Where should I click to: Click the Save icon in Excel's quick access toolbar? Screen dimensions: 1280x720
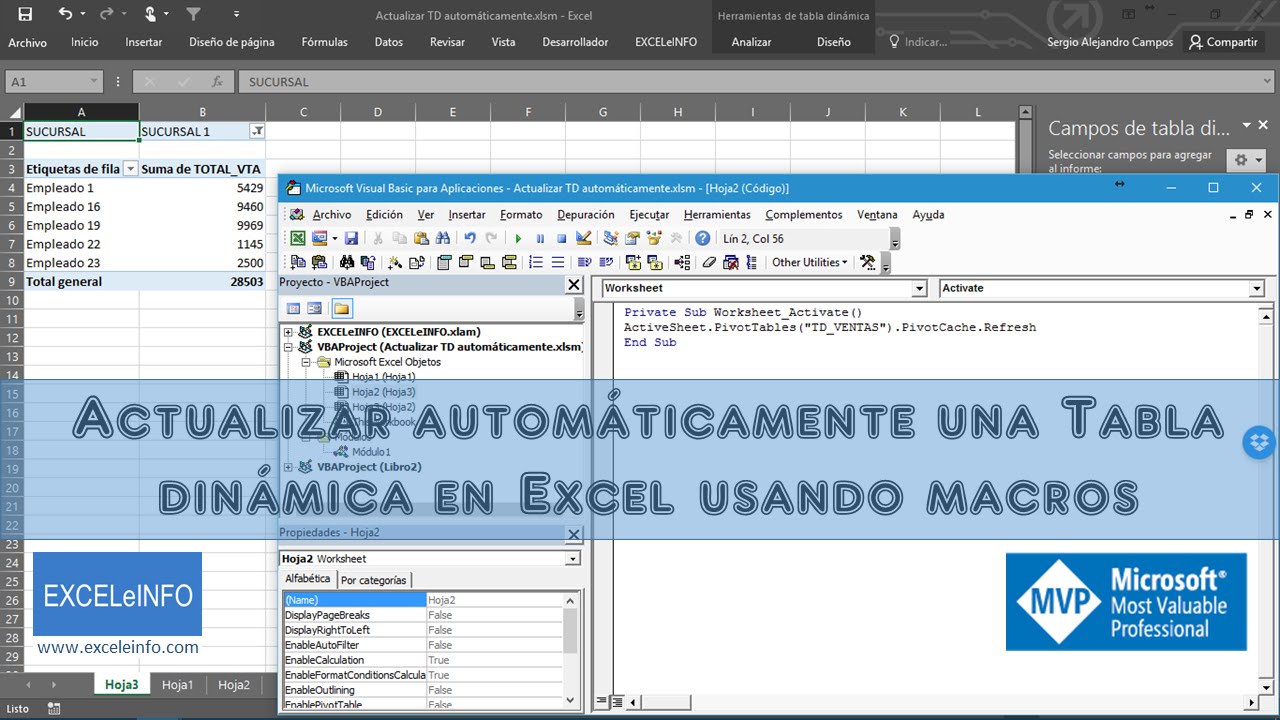click(25, 14)
